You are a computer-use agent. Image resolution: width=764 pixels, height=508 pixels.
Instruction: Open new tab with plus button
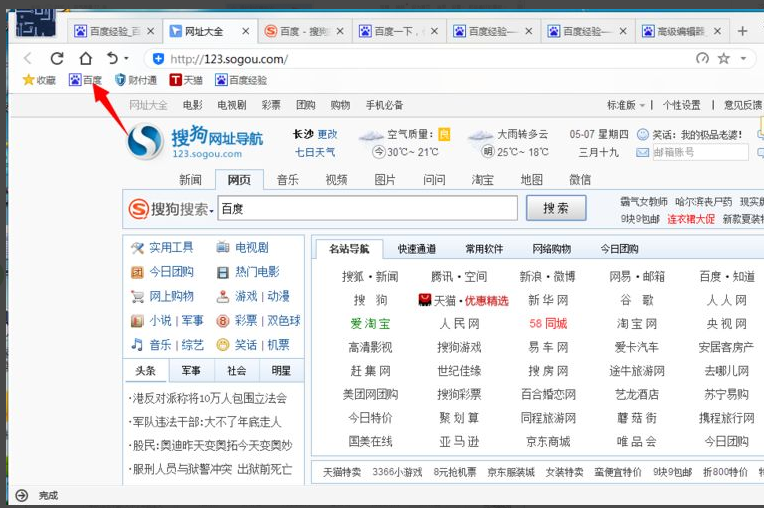(x=742, y=31)
